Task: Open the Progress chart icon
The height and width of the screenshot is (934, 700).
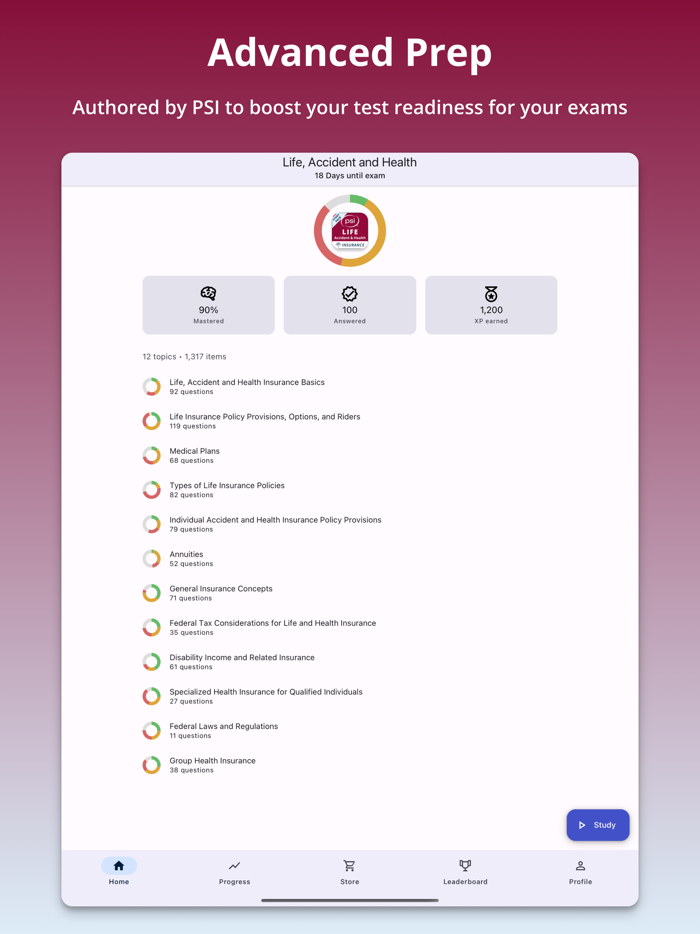Action: pos(234,865)
